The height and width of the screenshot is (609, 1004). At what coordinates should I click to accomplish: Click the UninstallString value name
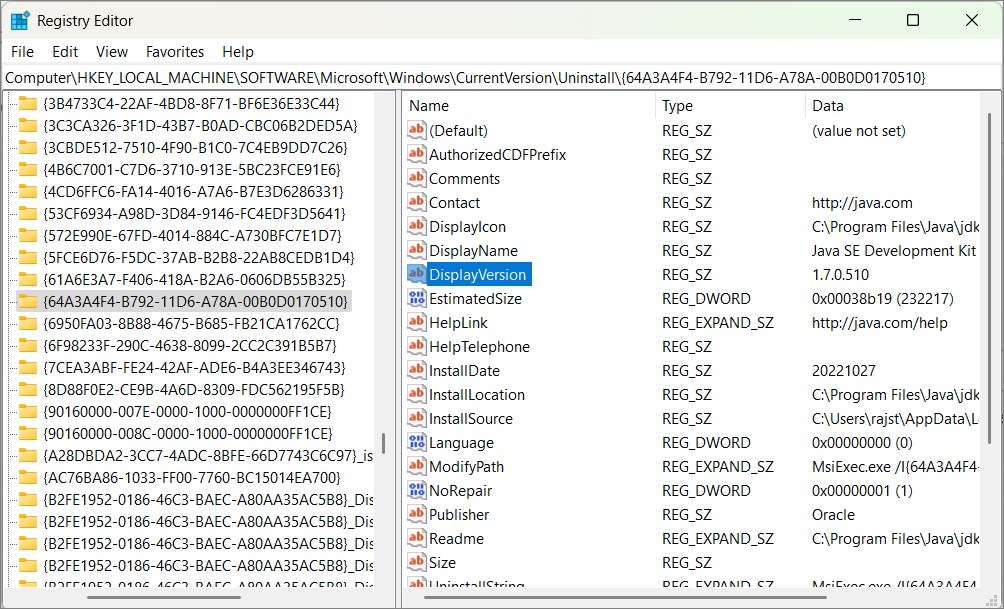click(x=477, y=585)
